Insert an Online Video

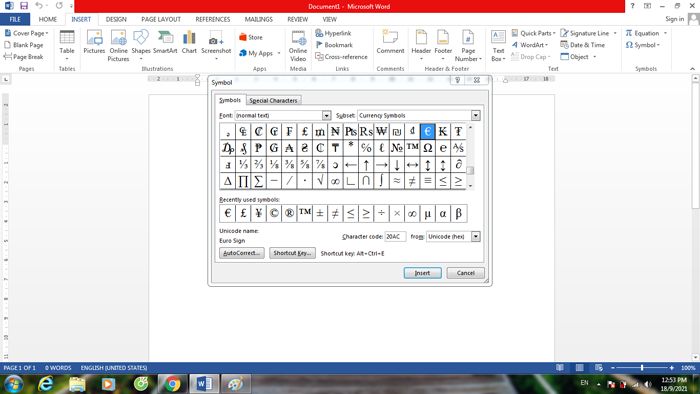(x=298, y=46)
